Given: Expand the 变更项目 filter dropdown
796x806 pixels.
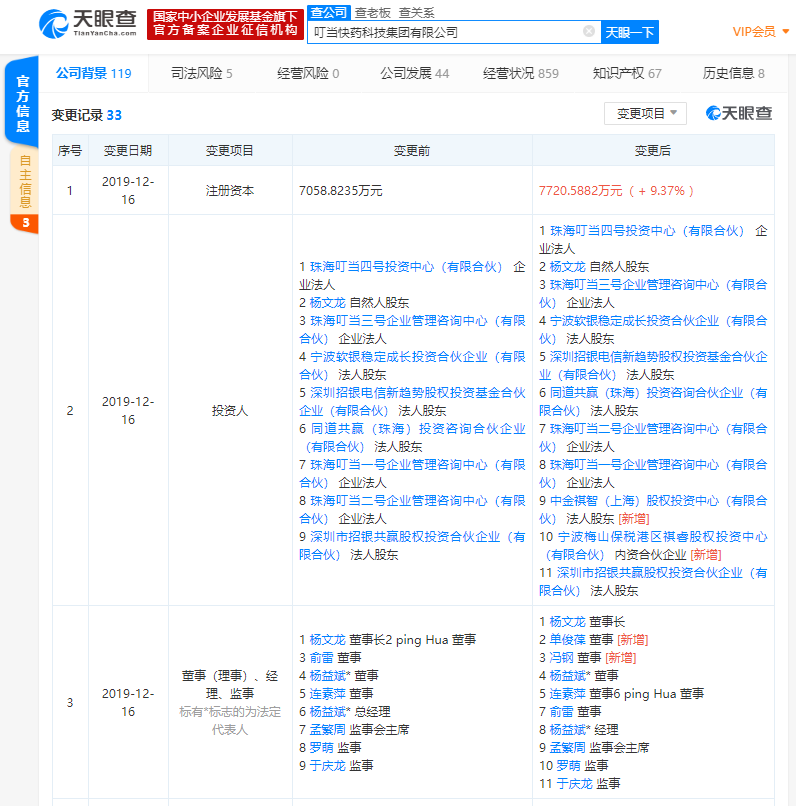Looking at the screenshot, I should pos(645,114).
